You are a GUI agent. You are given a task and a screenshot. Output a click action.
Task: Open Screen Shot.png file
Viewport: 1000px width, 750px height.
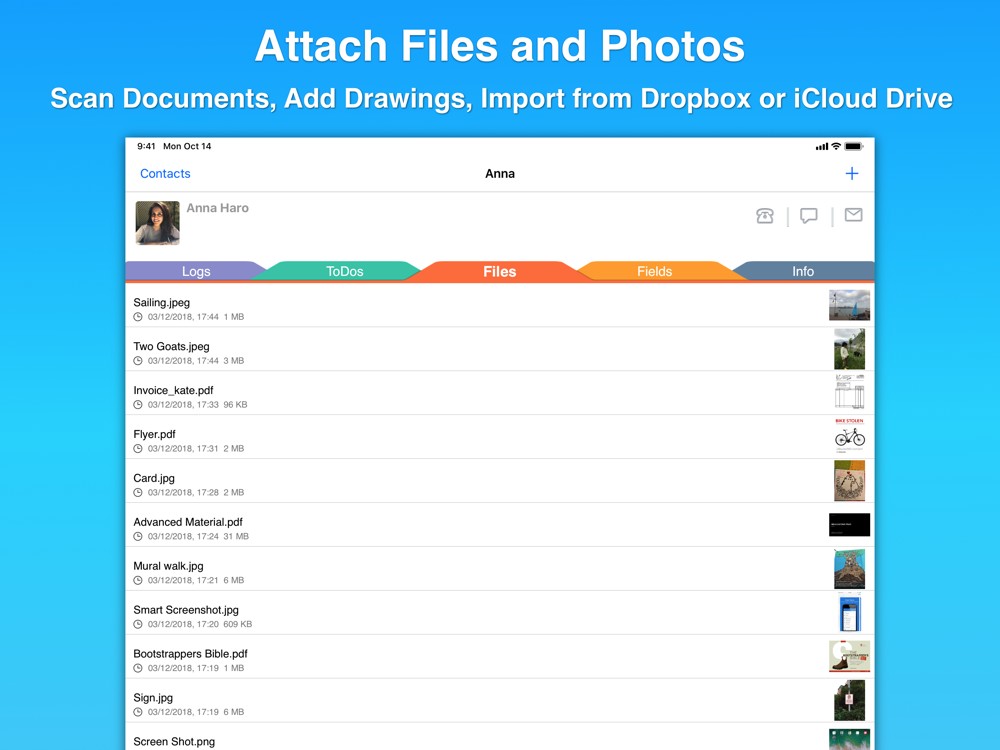(x=500, y=737)
